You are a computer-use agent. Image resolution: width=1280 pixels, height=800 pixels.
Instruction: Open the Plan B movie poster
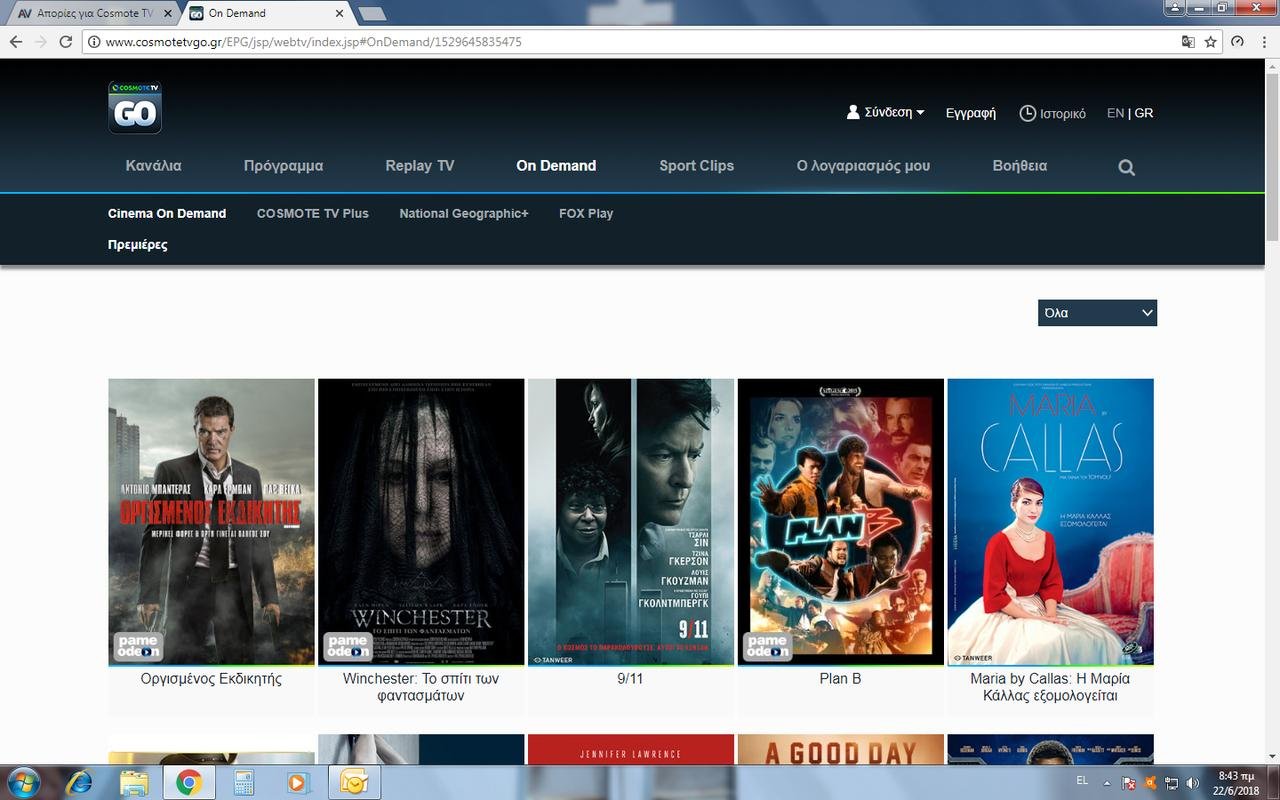pos(841,522)
